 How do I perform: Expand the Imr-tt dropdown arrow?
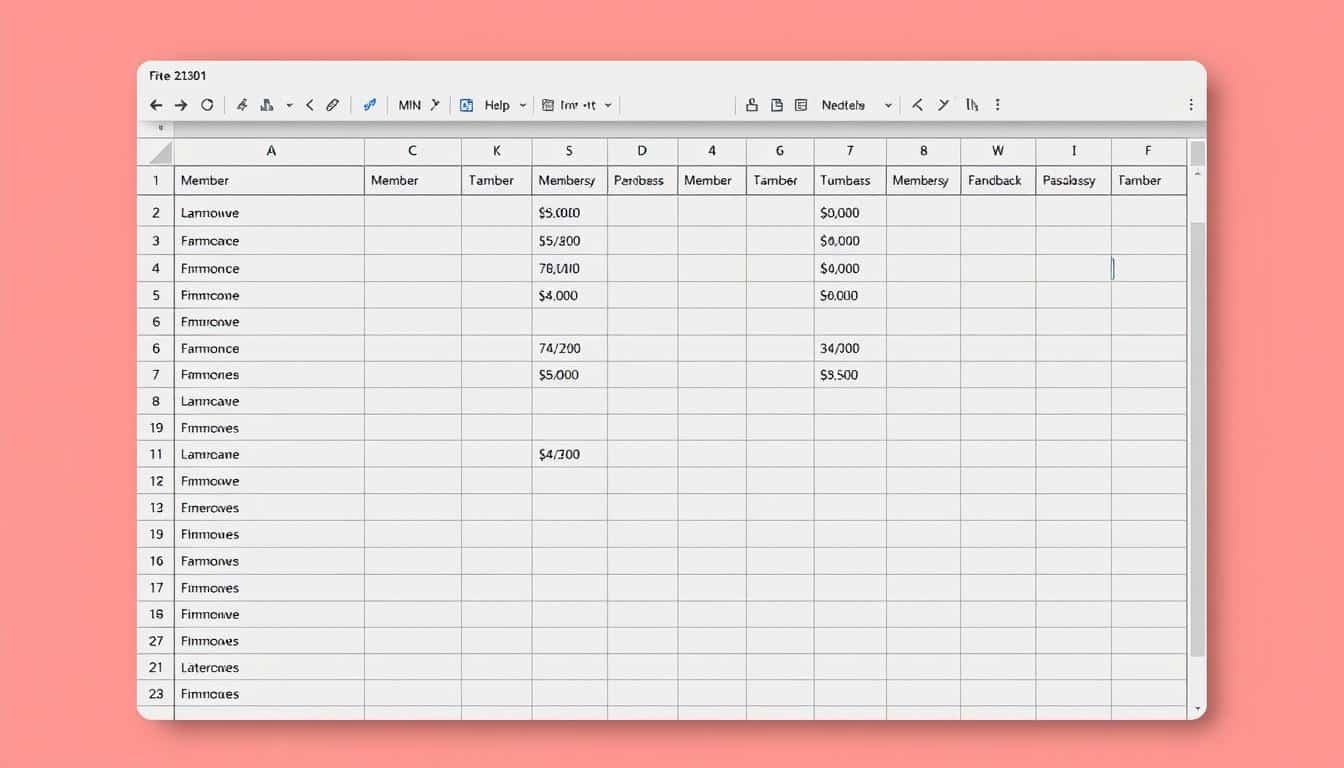pyautogui.click(x=608, y=105)
